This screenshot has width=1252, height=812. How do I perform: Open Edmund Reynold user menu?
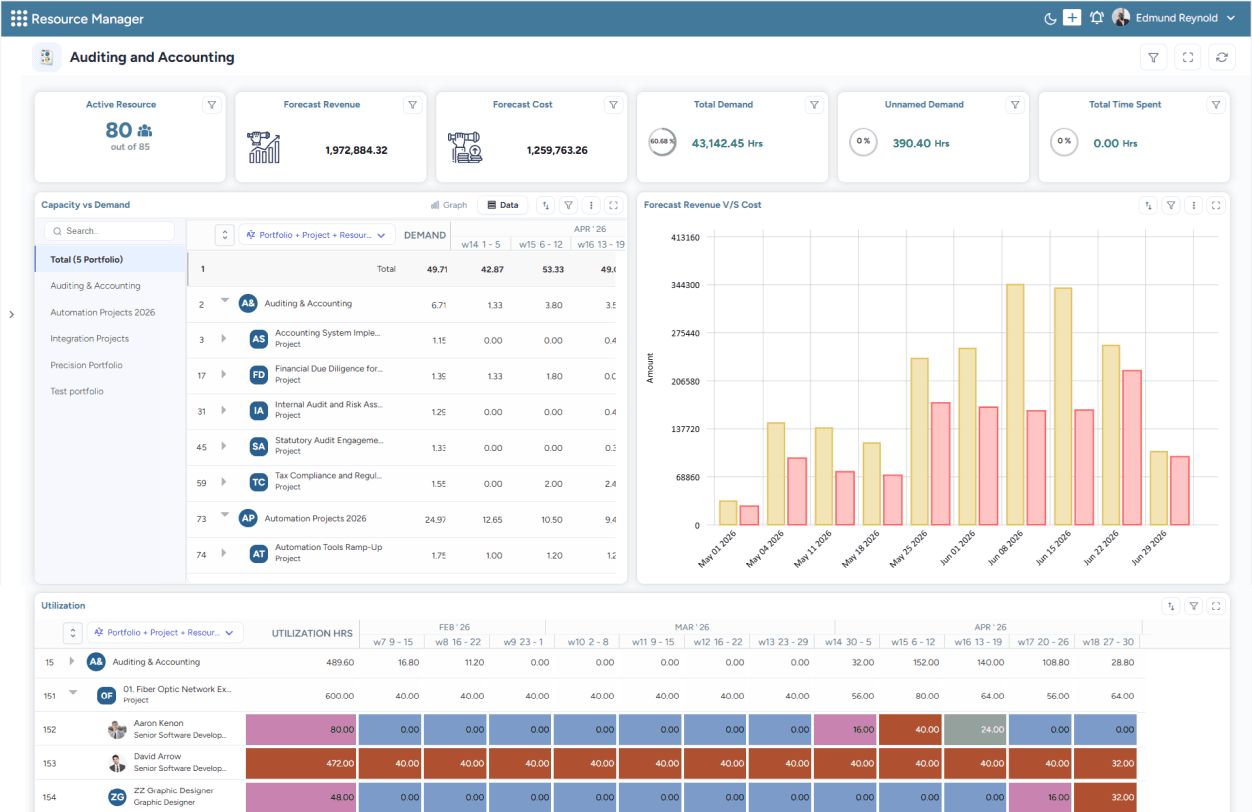[1174, 18]
